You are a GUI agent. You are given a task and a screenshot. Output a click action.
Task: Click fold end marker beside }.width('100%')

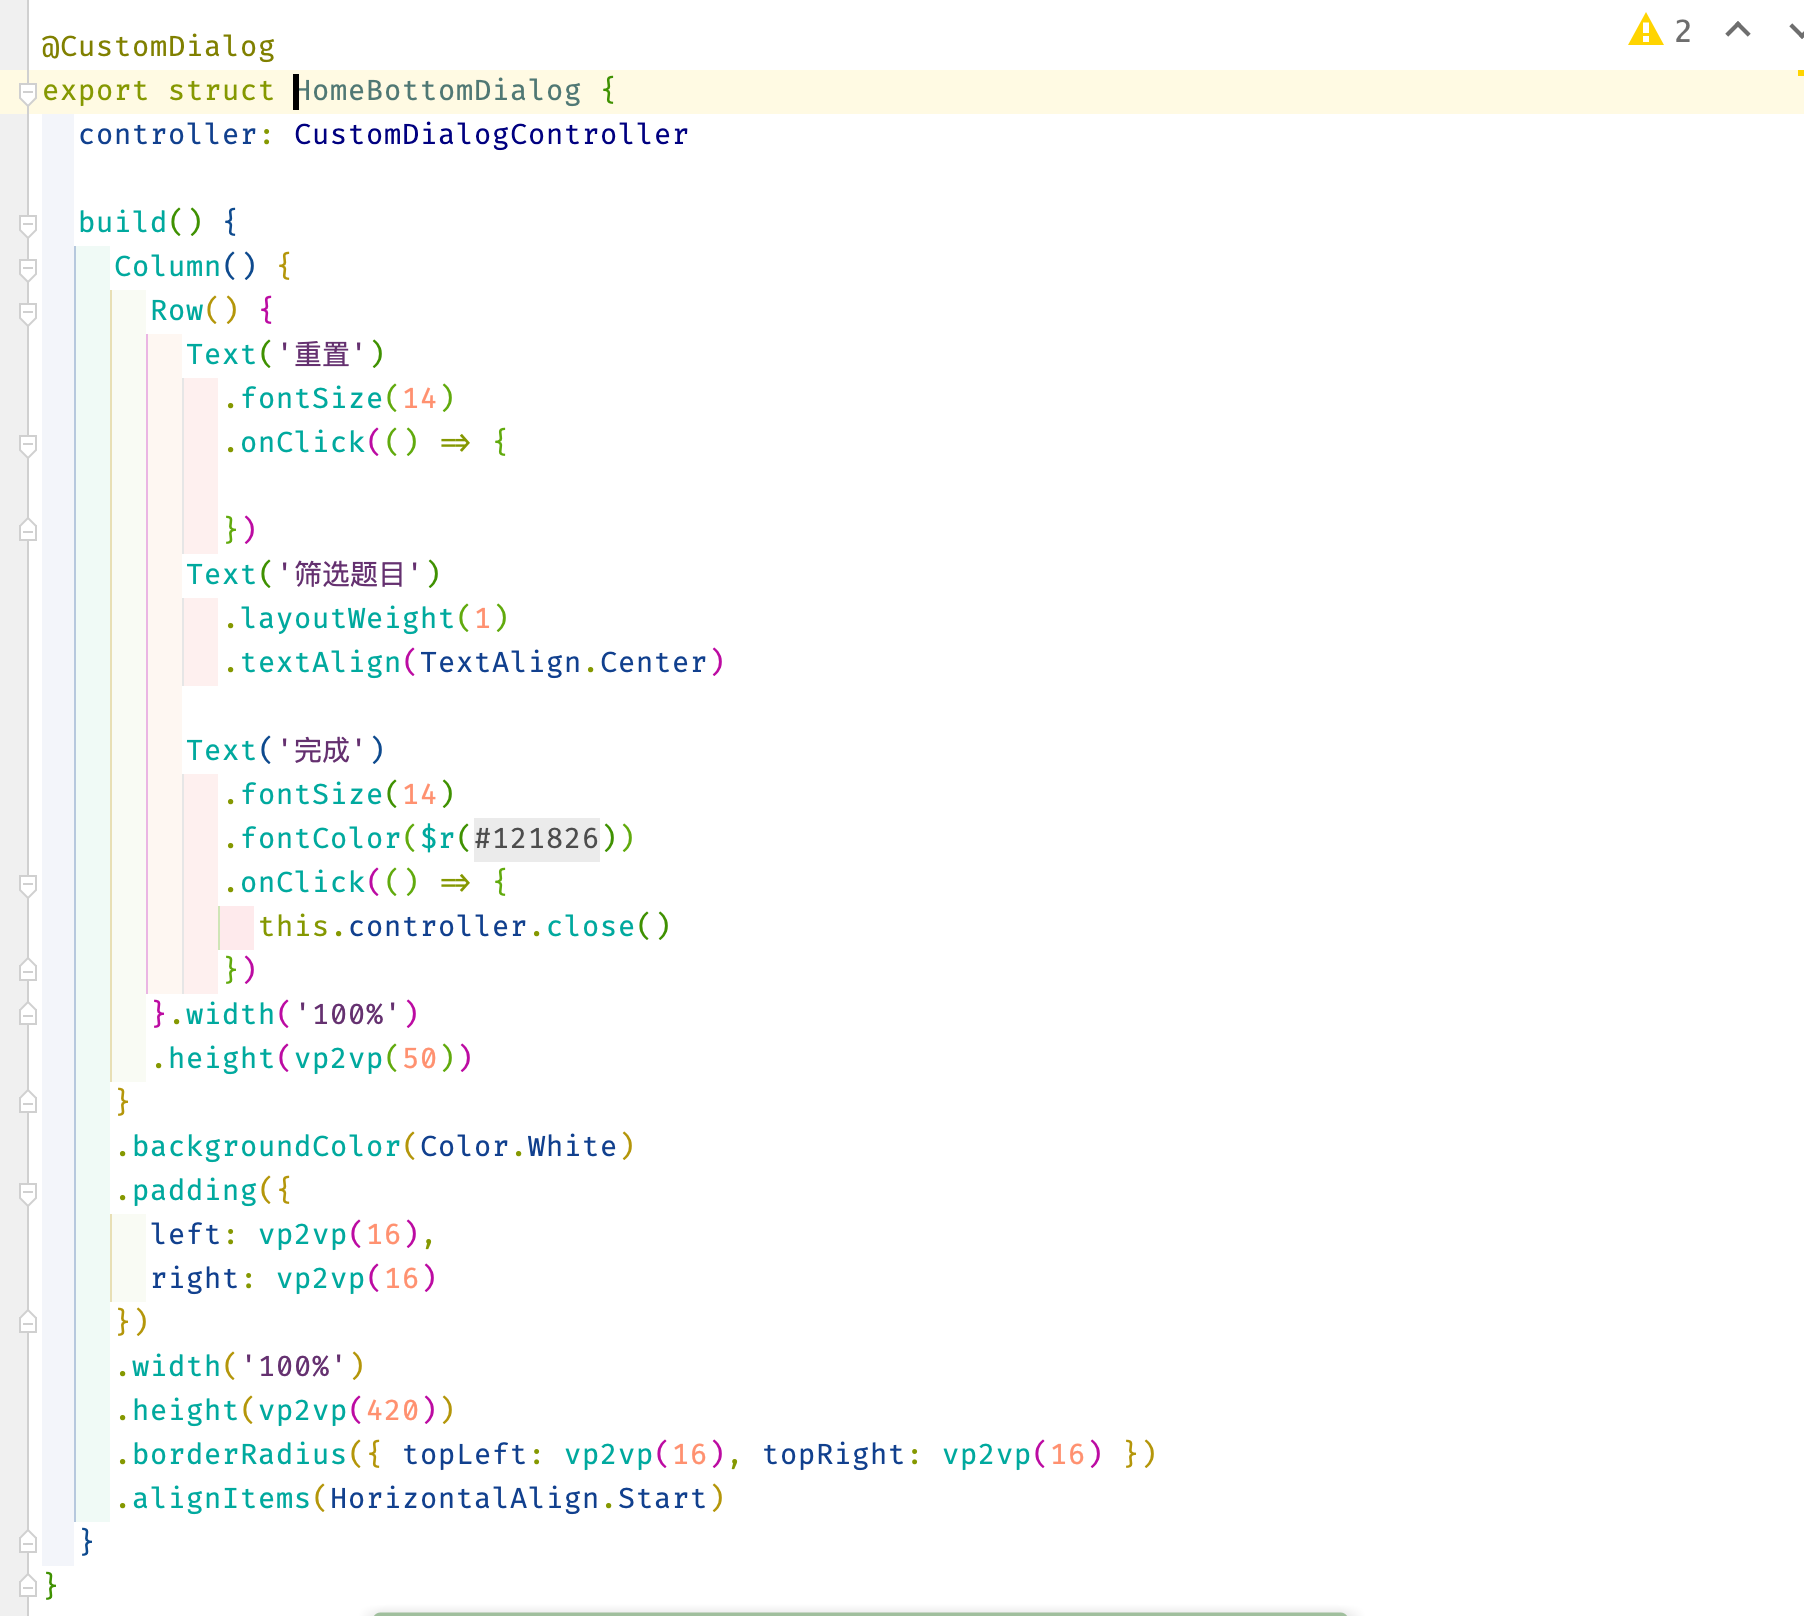tap(28, 1014)
